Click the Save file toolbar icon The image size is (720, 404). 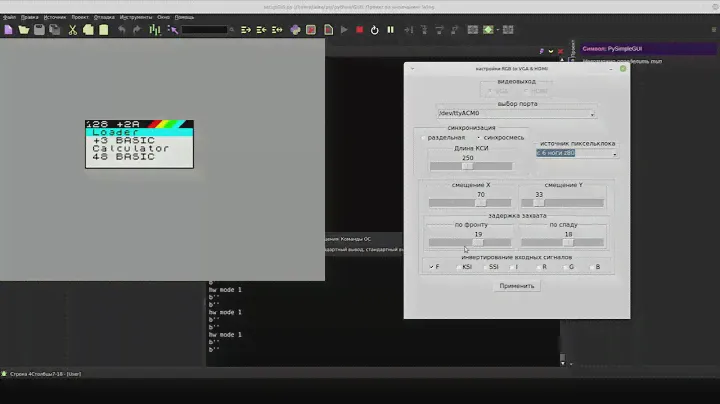39,30
